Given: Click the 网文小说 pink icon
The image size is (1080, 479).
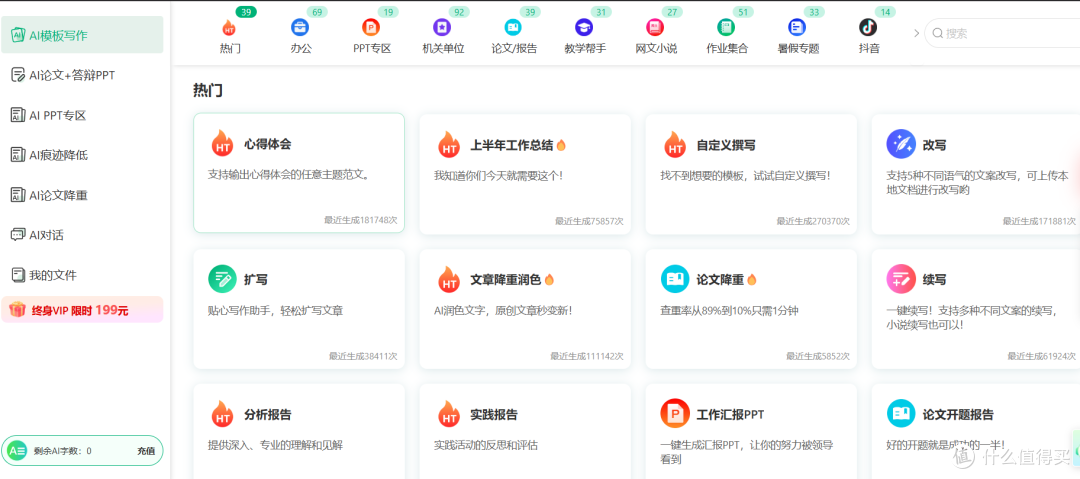Looking at the screenshot, I should pyautogui.click(x=655, y=28).
